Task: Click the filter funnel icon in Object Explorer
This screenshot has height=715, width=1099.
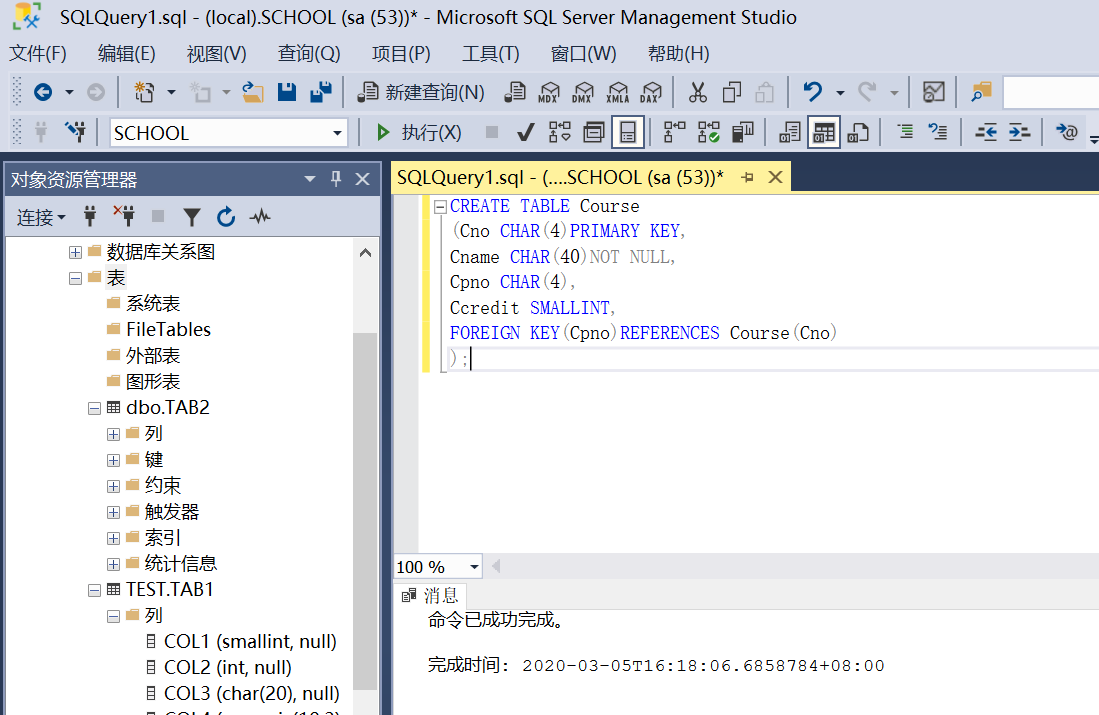Action: pos(191,217)
